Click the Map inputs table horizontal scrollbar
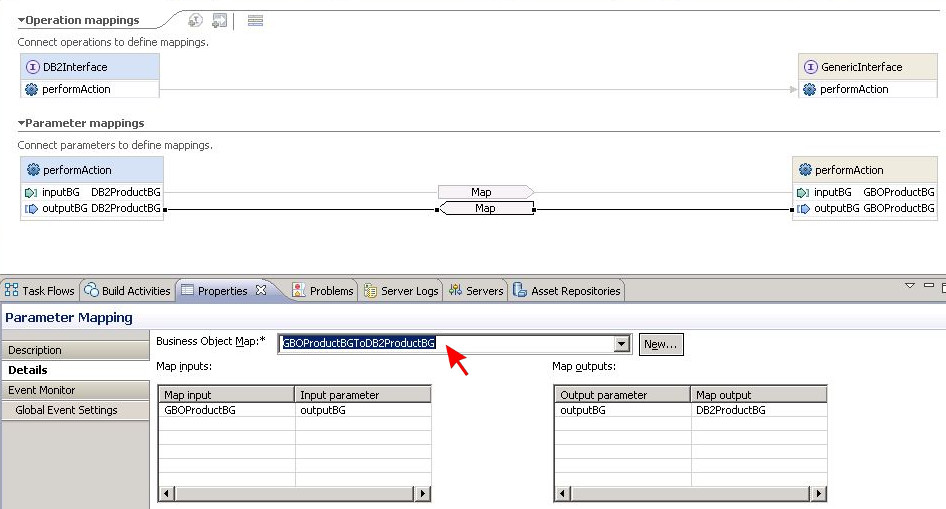The height and width of the screenshot is (509, 946). 295,494
